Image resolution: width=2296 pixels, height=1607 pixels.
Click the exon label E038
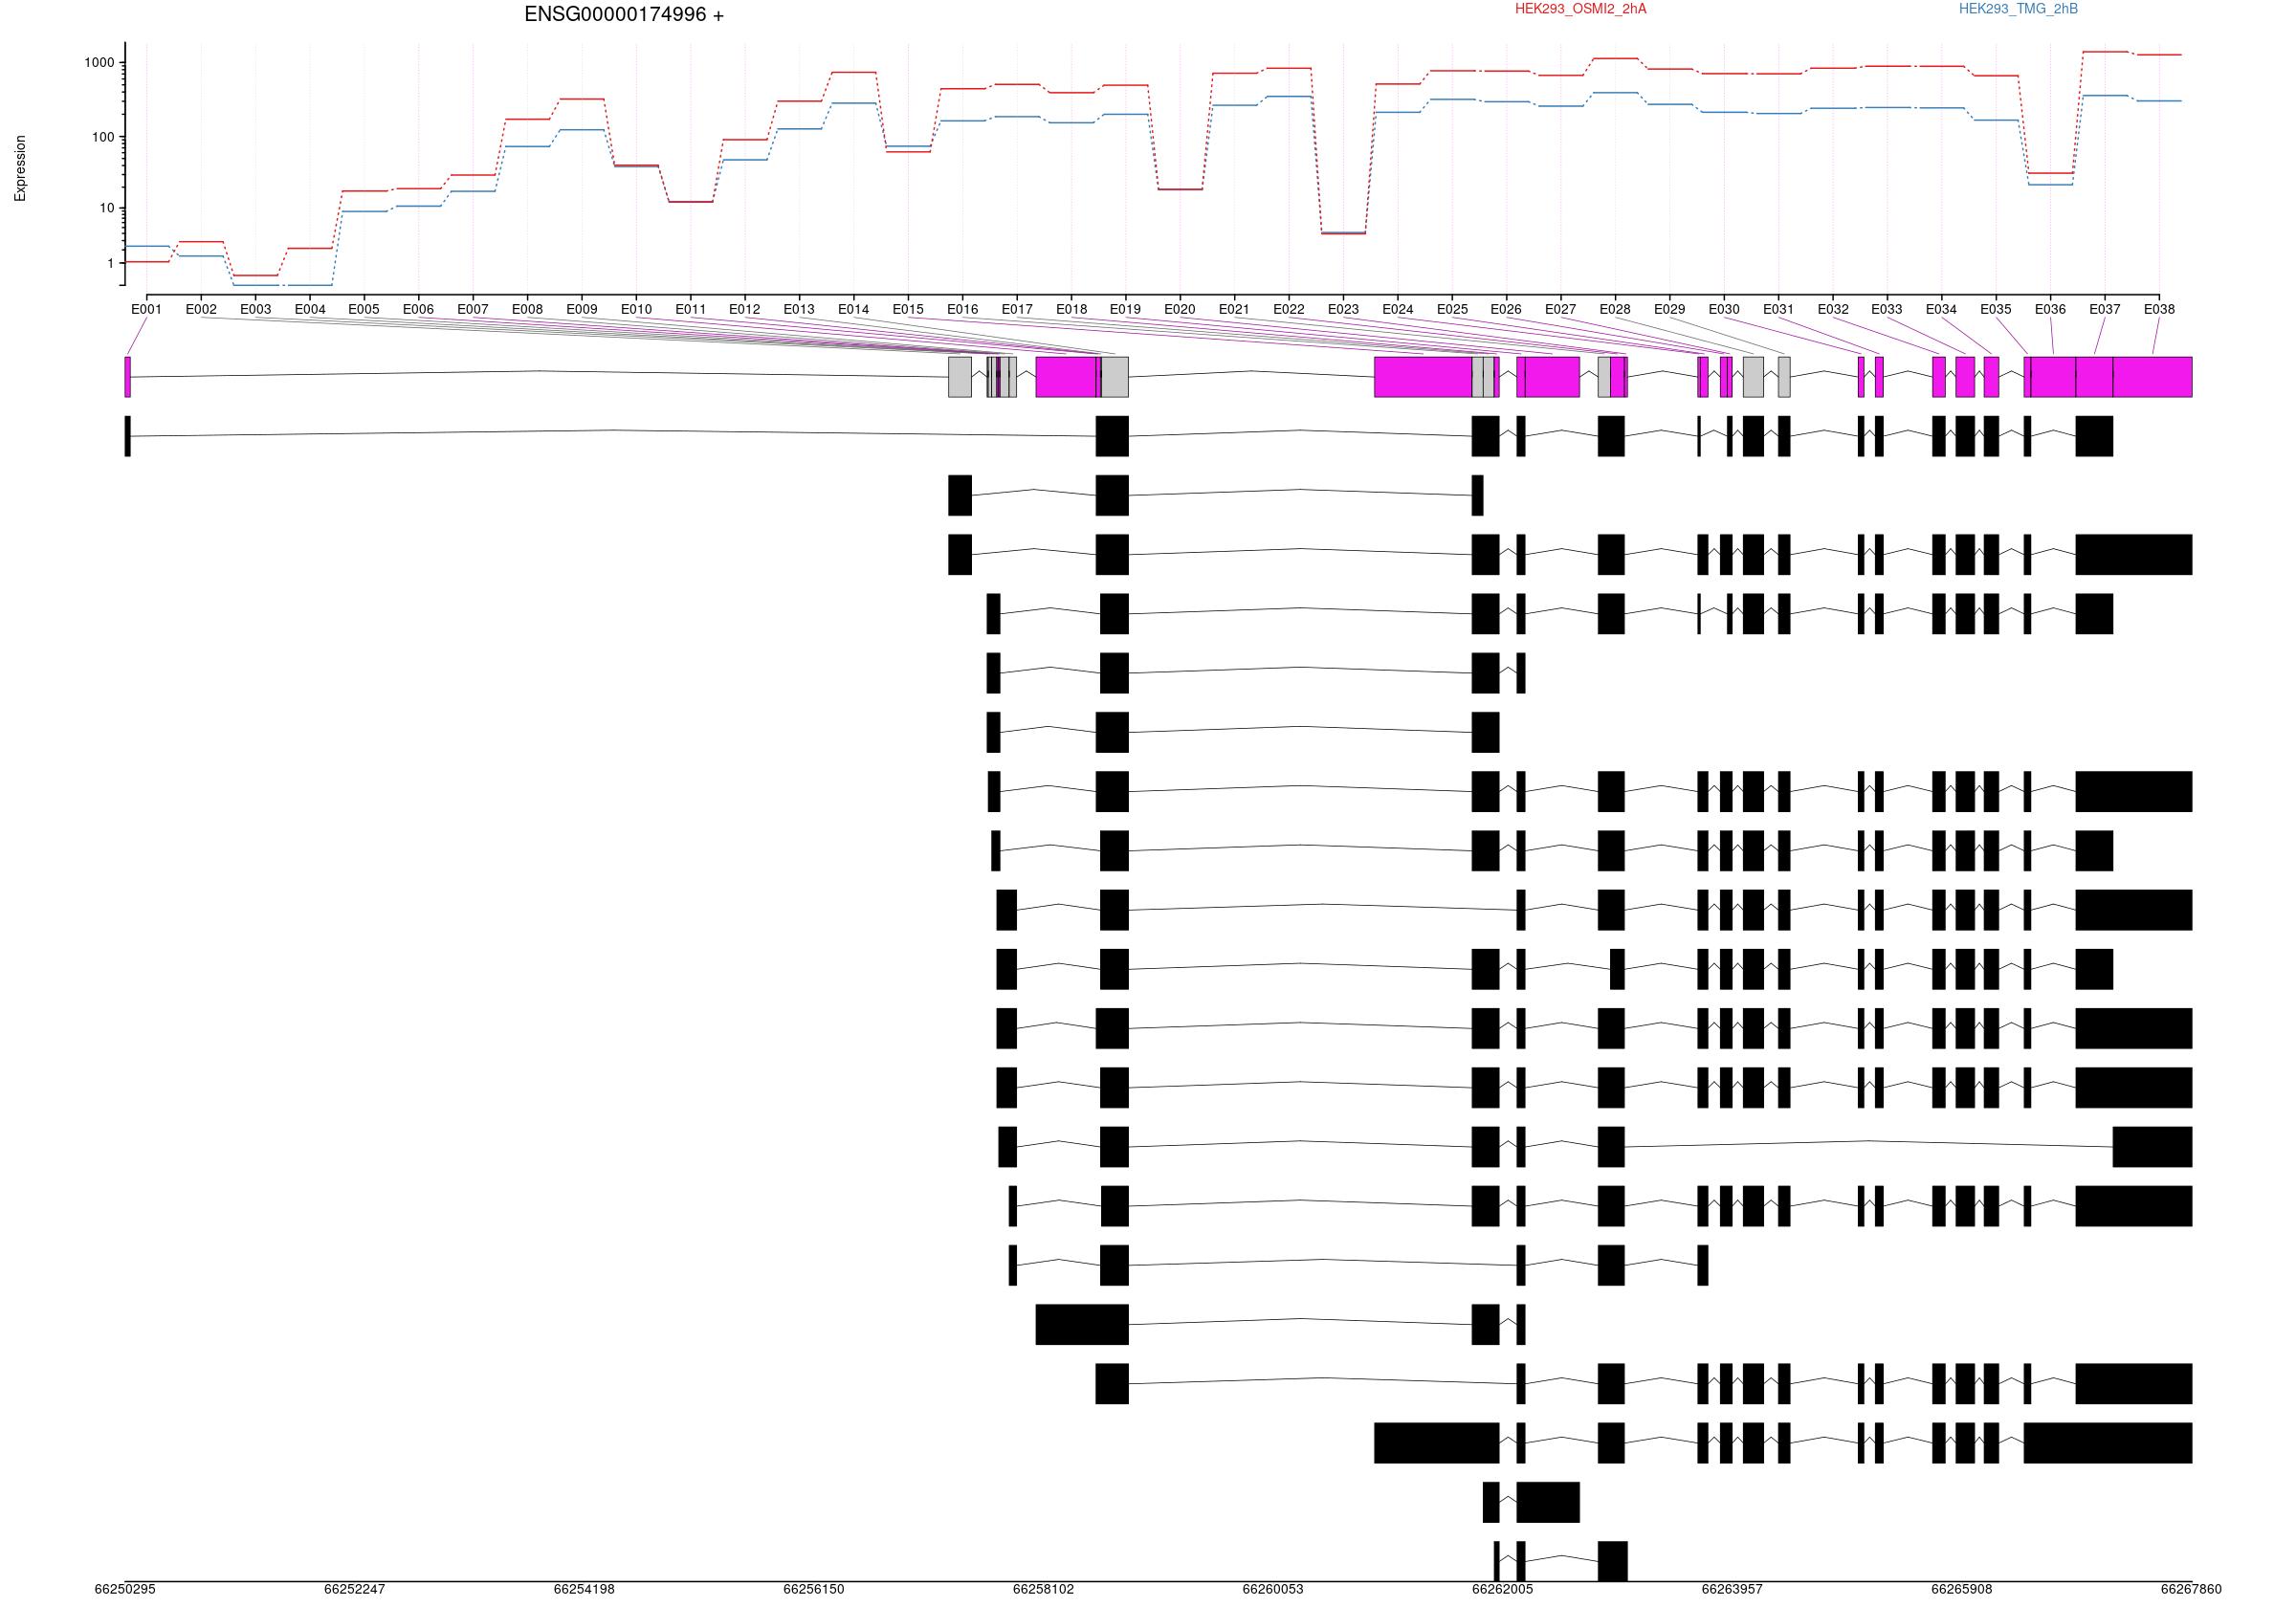click(2159, 309)
